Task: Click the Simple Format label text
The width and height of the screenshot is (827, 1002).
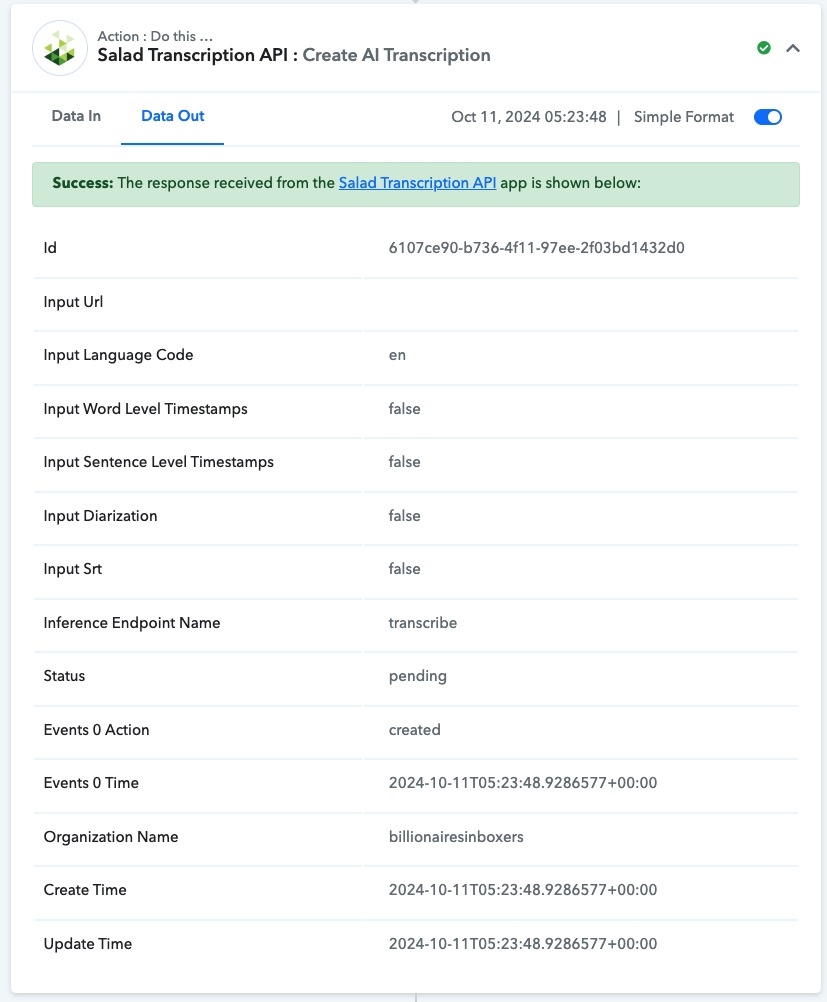Action: (683, 117)
